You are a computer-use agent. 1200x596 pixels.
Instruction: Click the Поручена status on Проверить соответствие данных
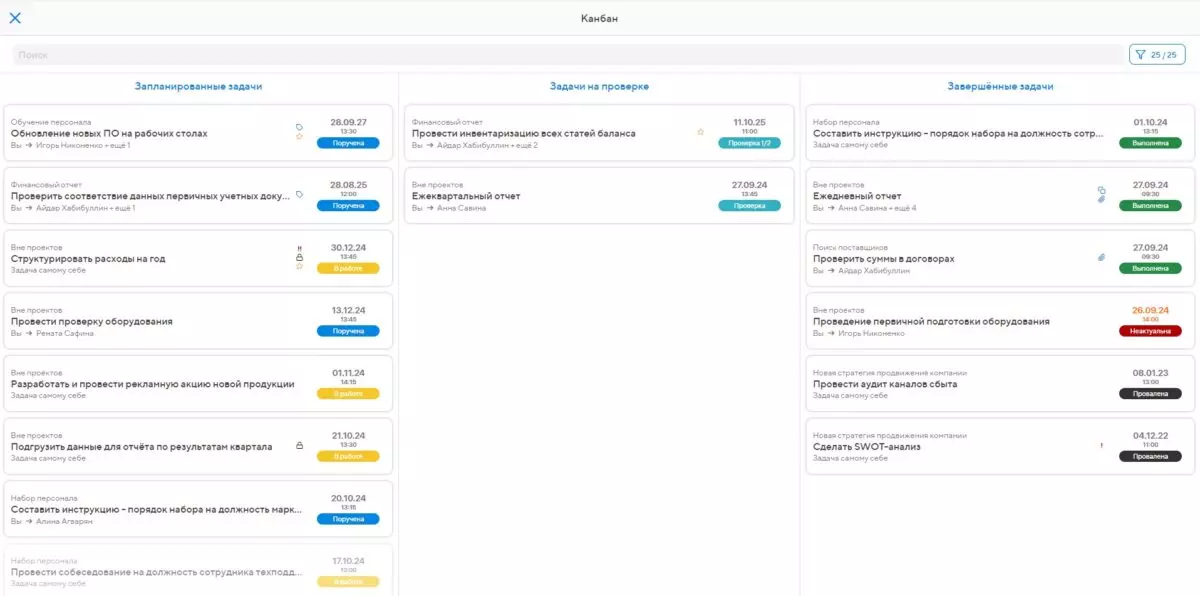point(348,206)
